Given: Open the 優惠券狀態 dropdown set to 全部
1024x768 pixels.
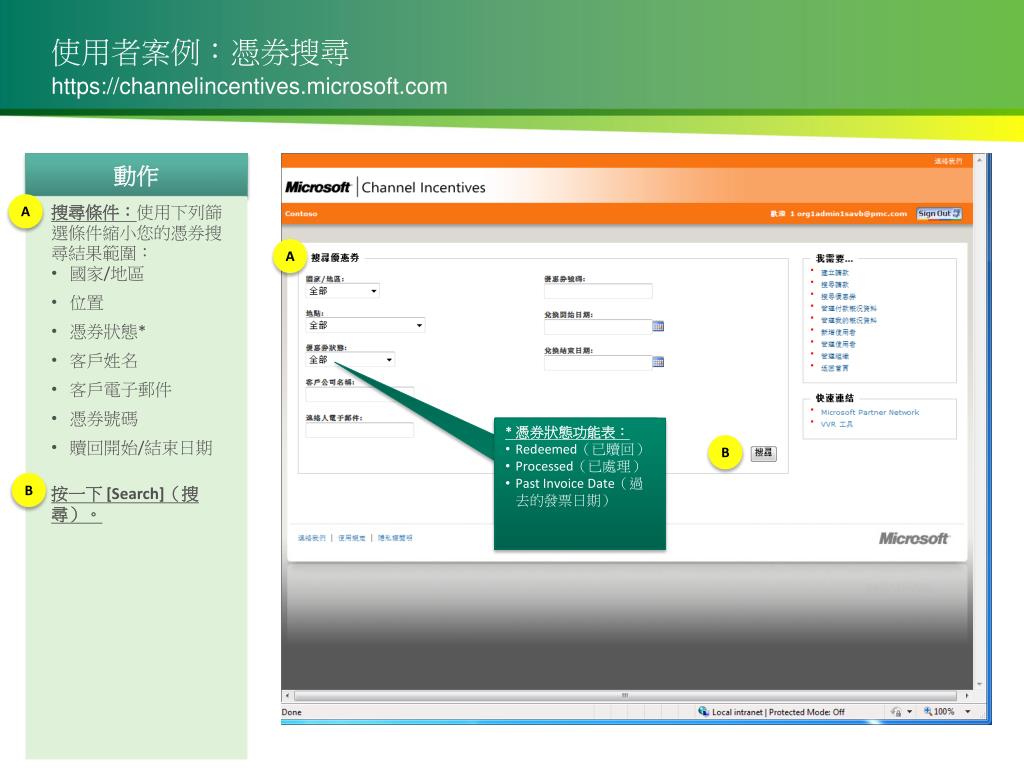Looking at the screenshot, I should coord(350,360).
